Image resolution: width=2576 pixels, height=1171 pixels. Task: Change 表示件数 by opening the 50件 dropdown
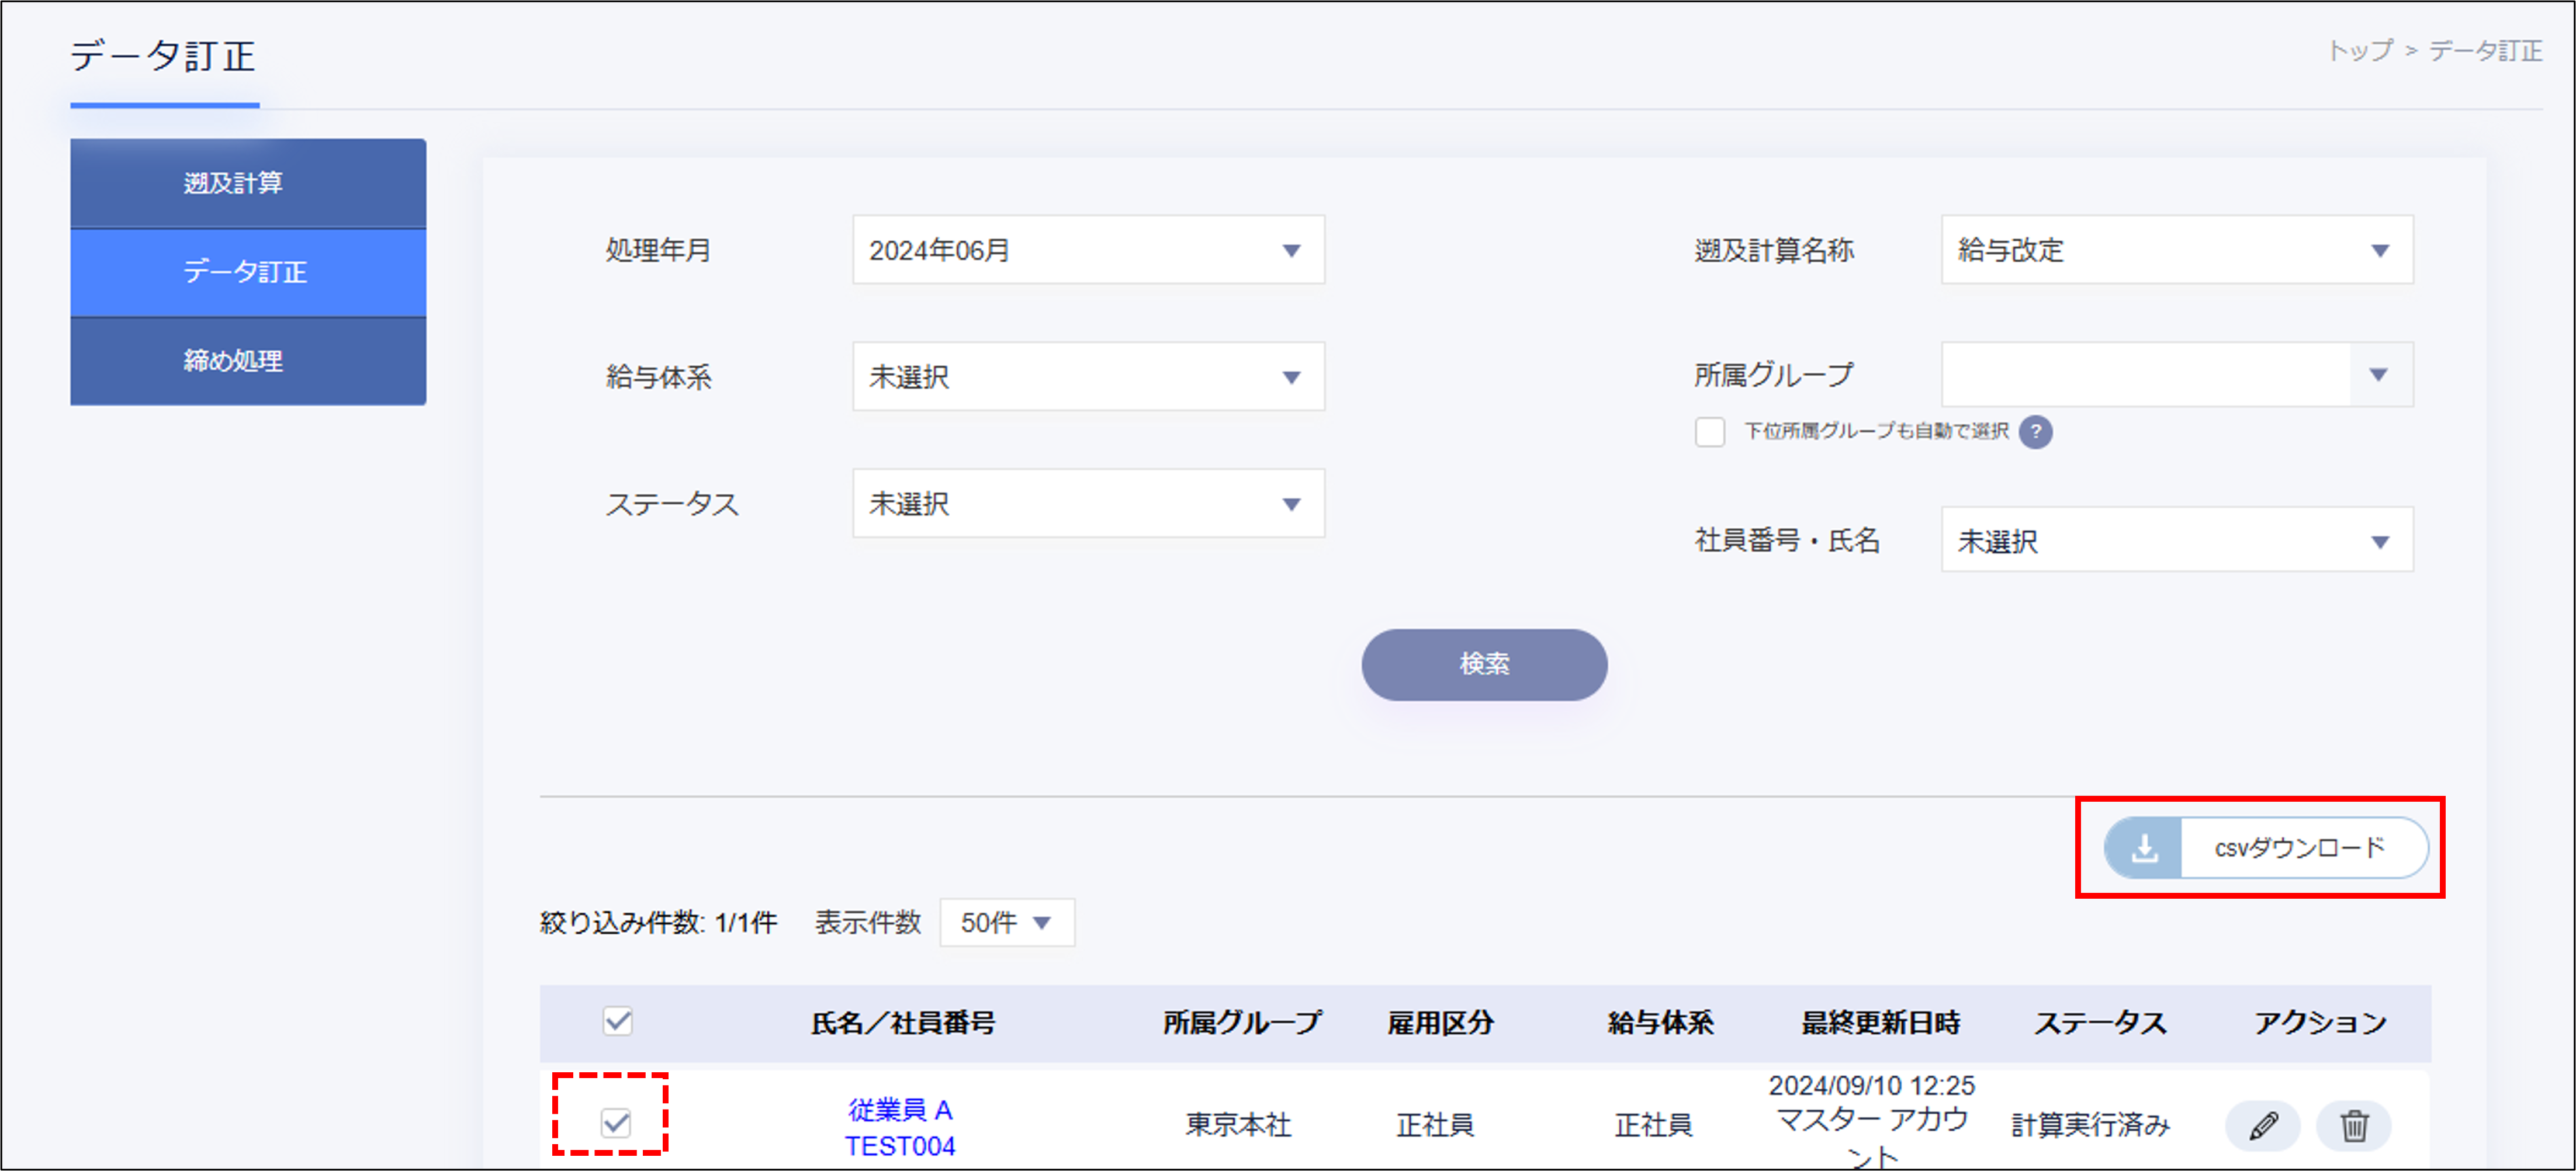(1005, 923)
